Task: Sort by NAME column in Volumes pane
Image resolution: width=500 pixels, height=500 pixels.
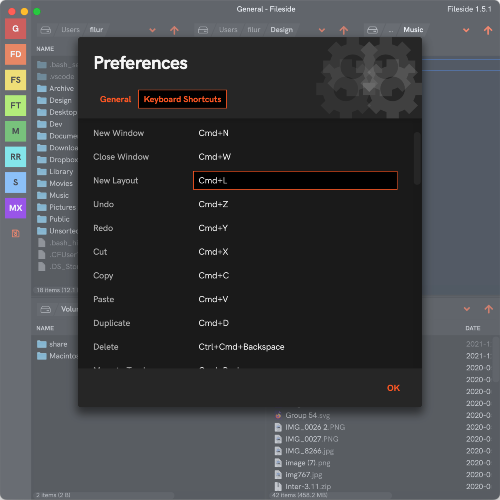Action: (x=45, y=328)
